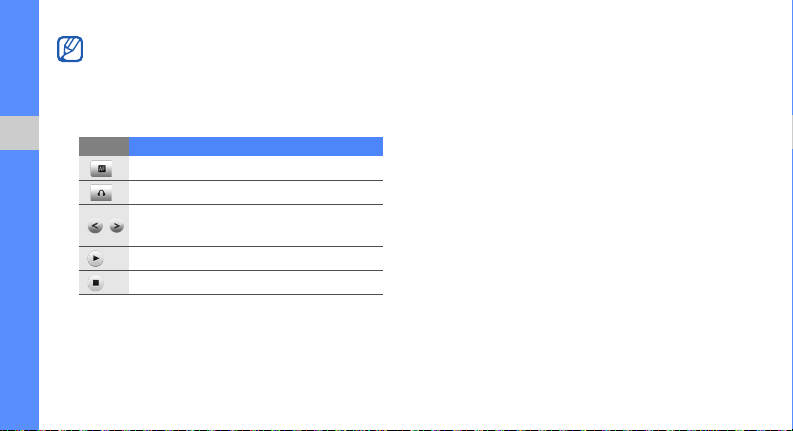Viewport: 793px width, 431px height.
Task: Select the gray tab in left sidebar
Action: tap(19, 133)
